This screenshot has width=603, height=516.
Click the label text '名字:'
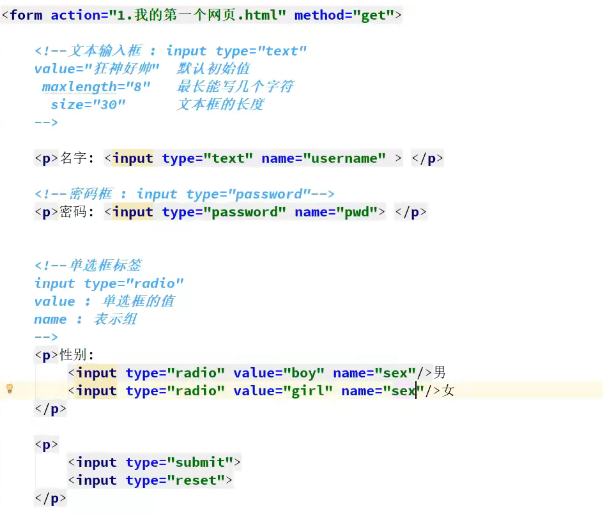click(x=77, y=158)
